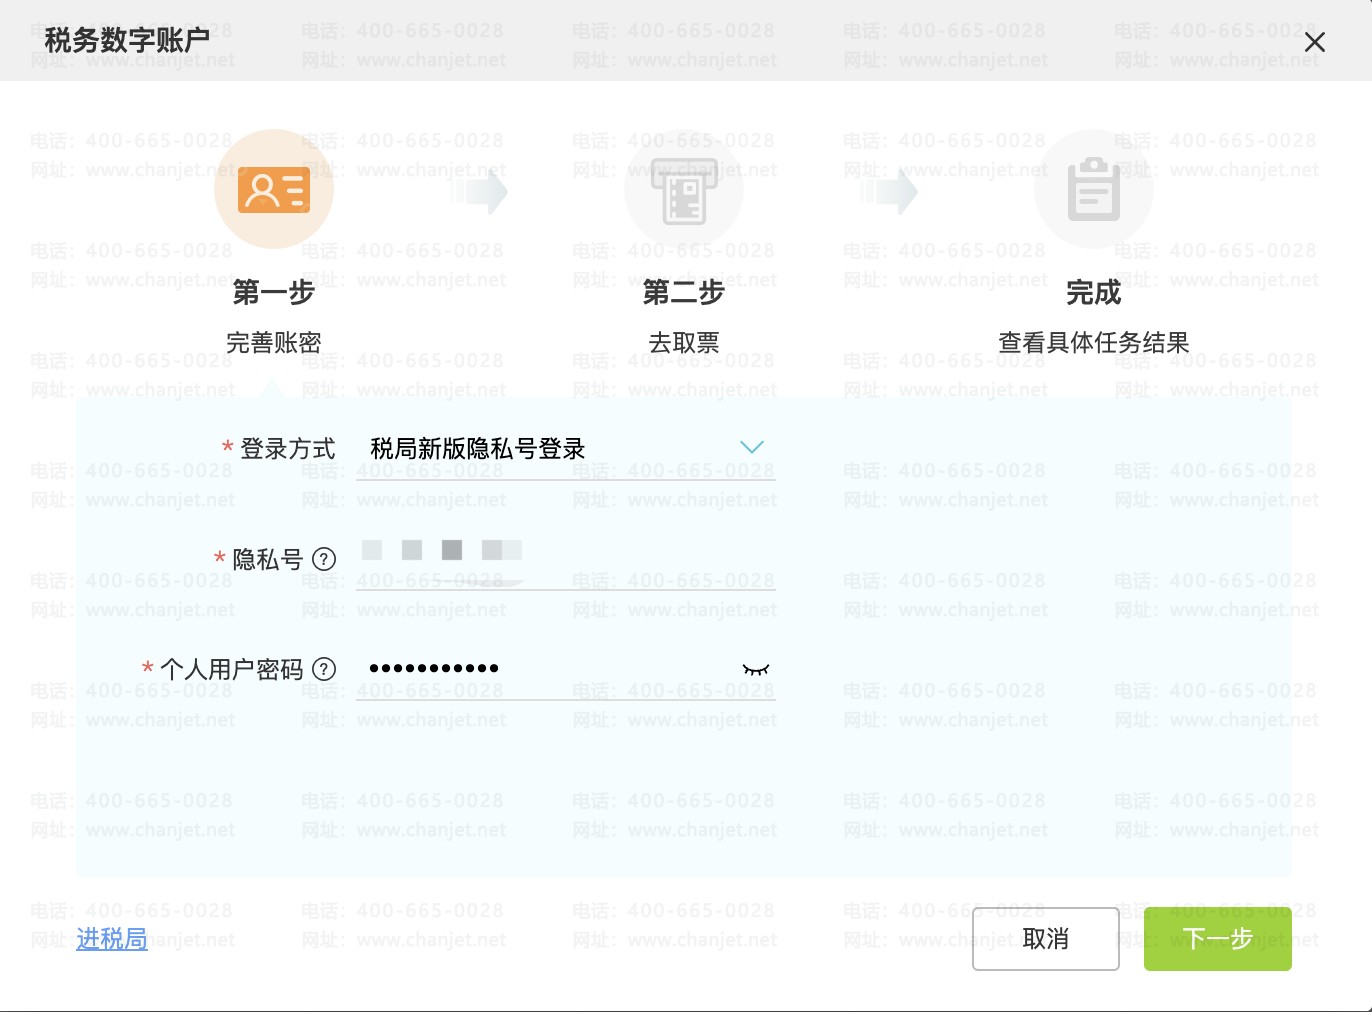Close the 税务数字账户 dialog
1372x1012 pixels.
click(1315, 42)
